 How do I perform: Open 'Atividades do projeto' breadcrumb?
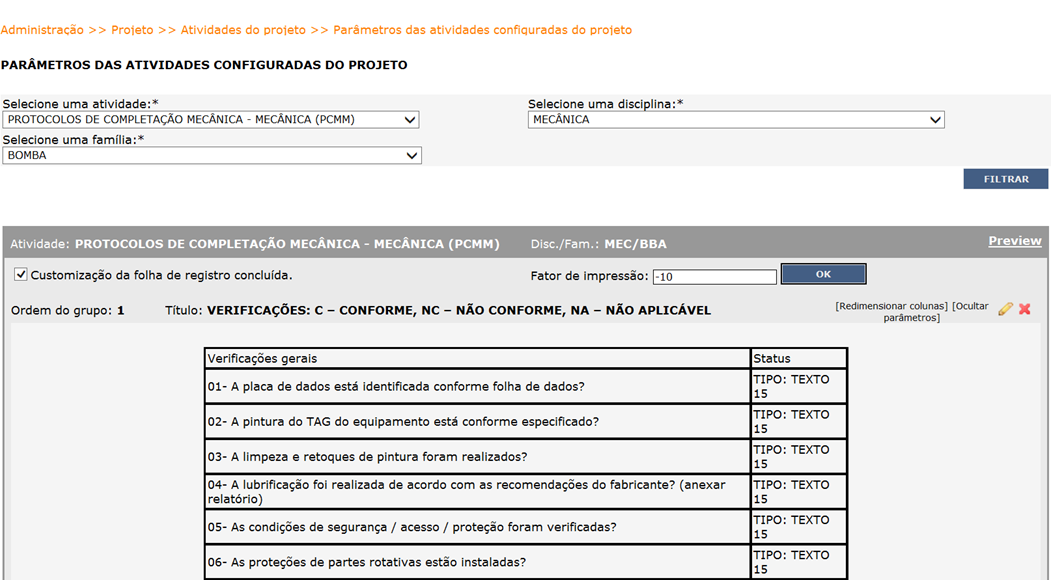pyautogui.click(x=243, y=30)
